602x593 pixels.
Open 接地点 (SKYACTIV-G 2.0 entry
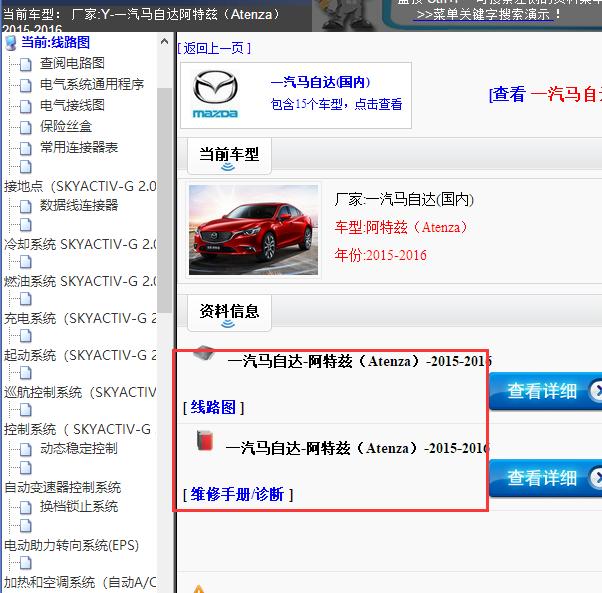(80, 186)
